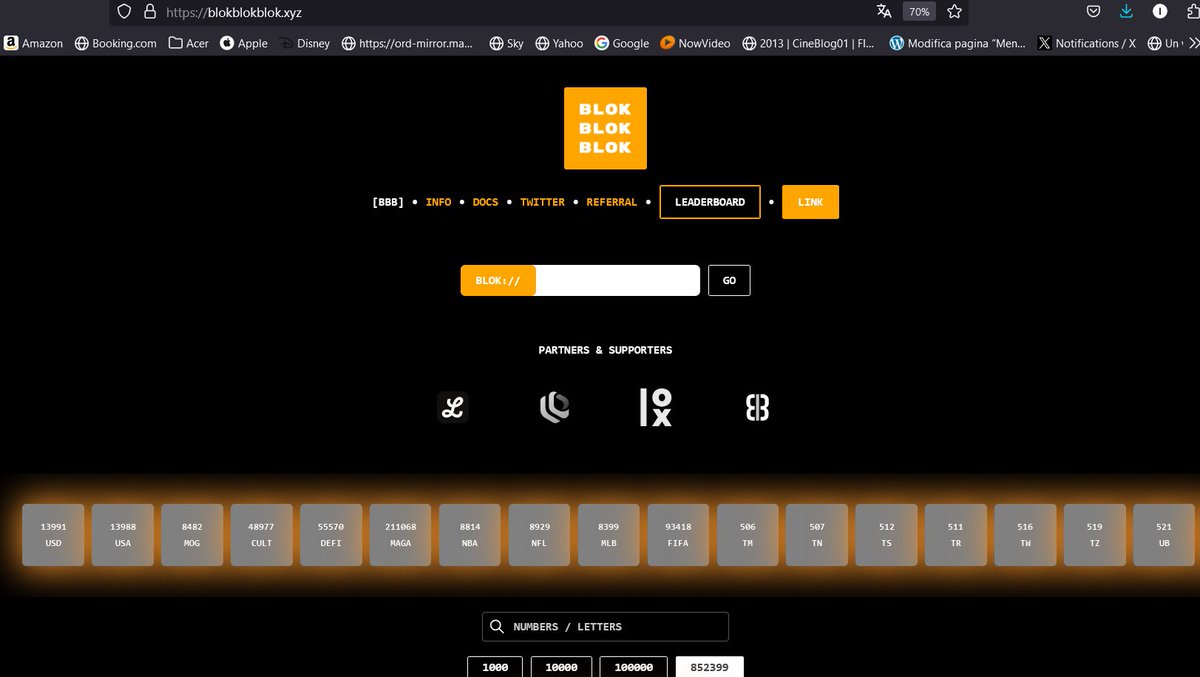Open the Luminex partner logo
This screenshot has height=677, width=1200.
click(452, 407)
